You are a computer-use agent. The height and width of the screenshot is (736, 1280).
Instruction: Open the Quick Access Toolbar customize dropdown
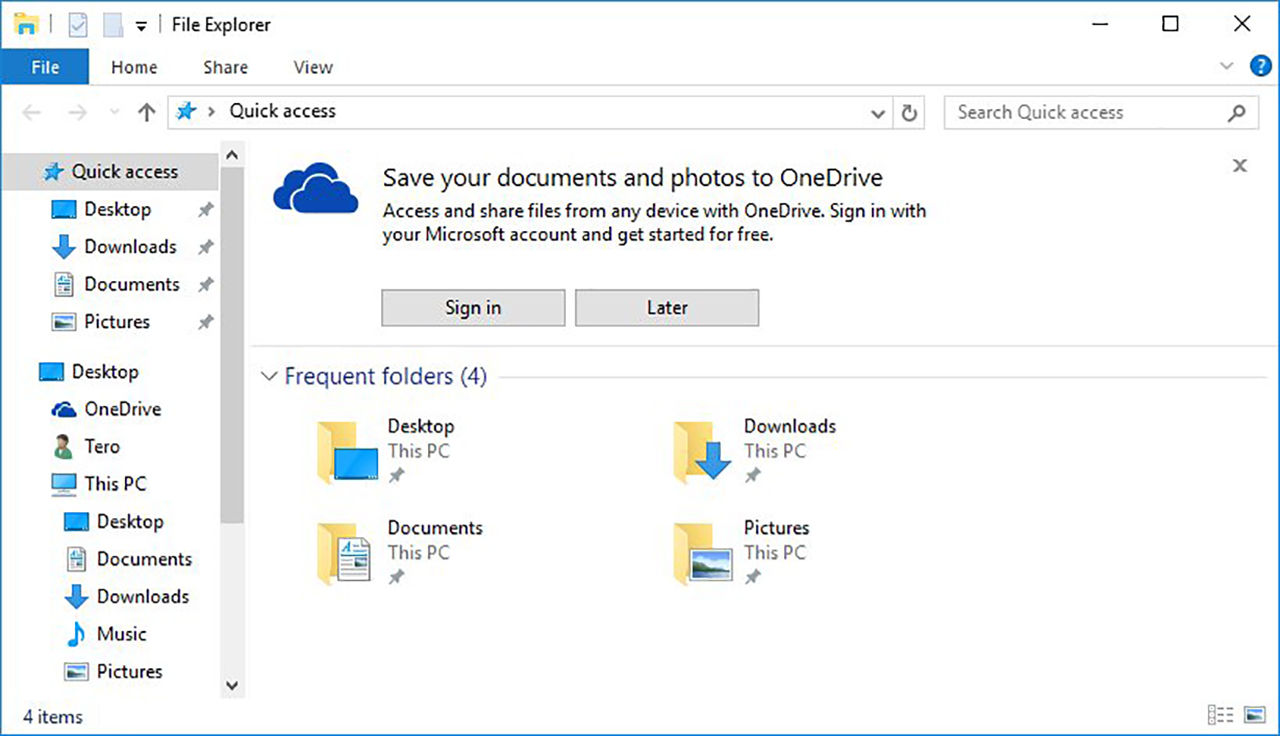tap(141, 26)
